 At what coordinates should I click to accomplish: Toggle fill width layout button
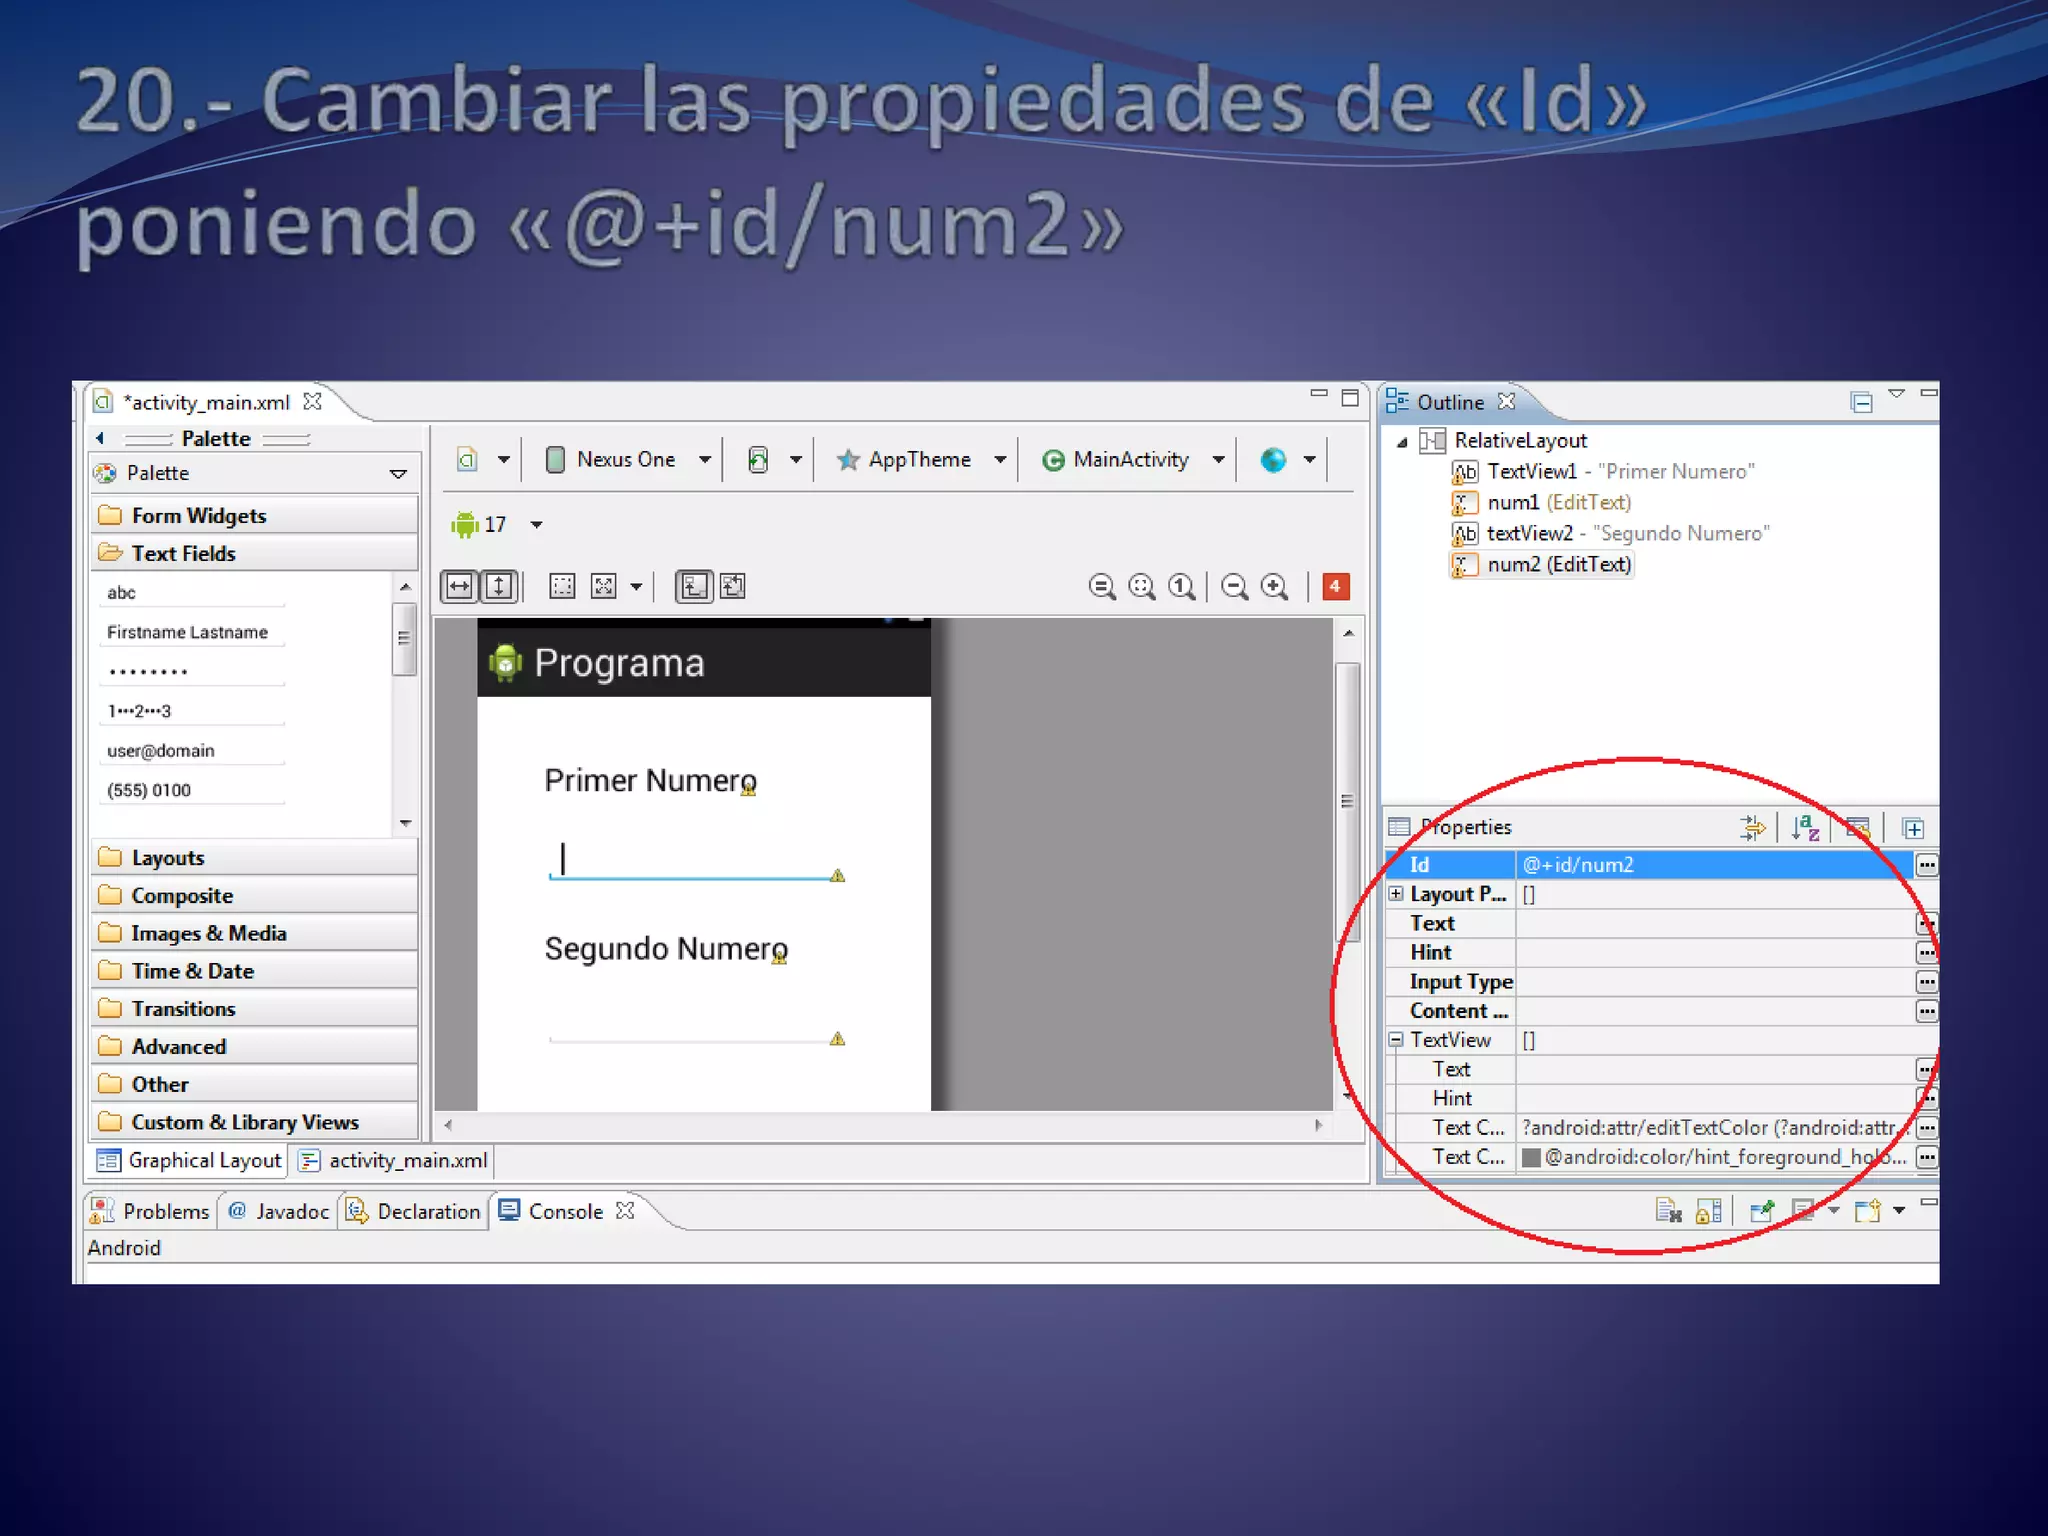[459, 586]
